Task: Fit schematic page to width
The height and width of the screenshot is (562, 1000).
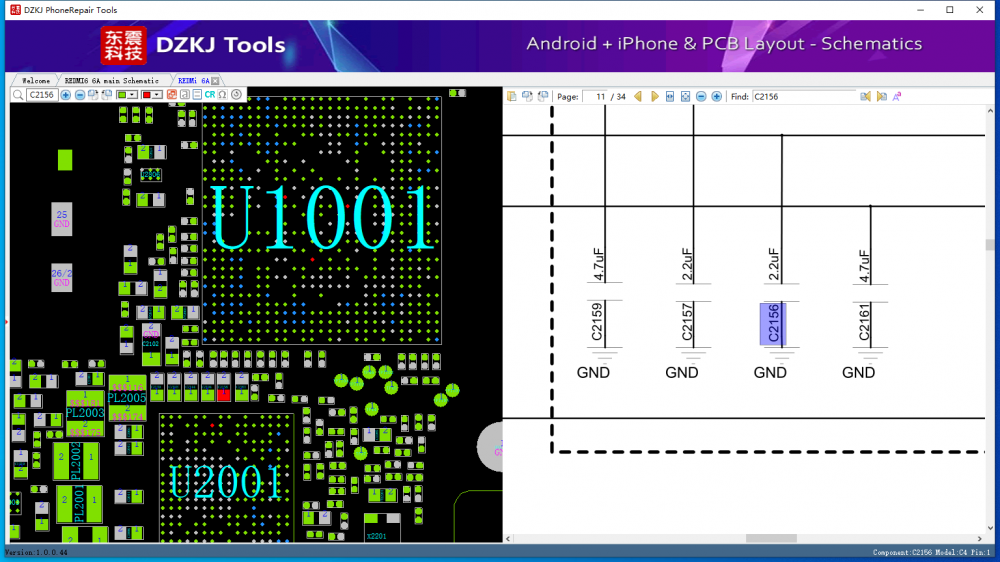Action: [x=670, y=96]
